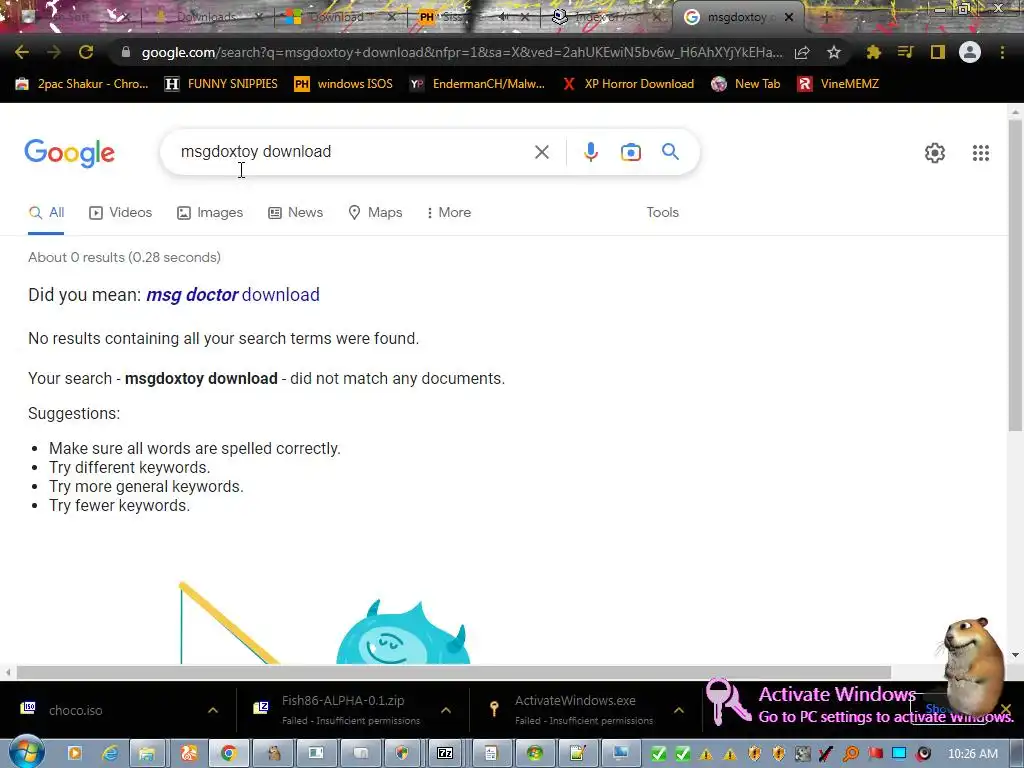Viewport: 1024px width, 768px height.
Task: Click the horizontal page scrollbar
Action: click(x=454, y=672)
